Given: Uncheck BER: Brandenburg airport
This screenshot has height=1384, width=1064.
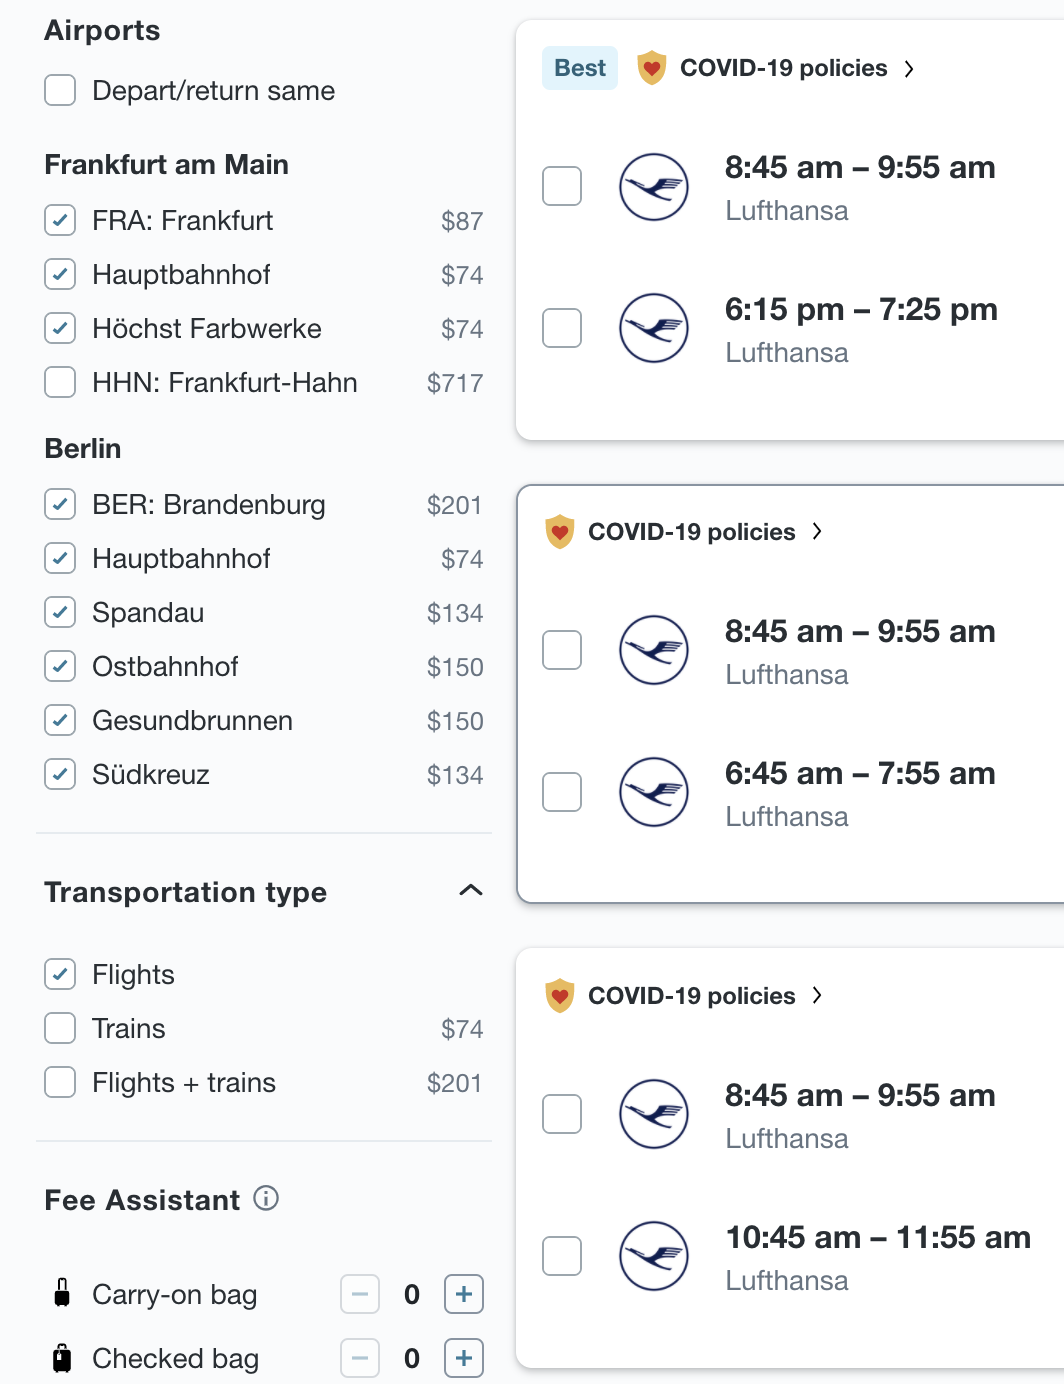Looking at the screenshot, I should tap(60, 504).
